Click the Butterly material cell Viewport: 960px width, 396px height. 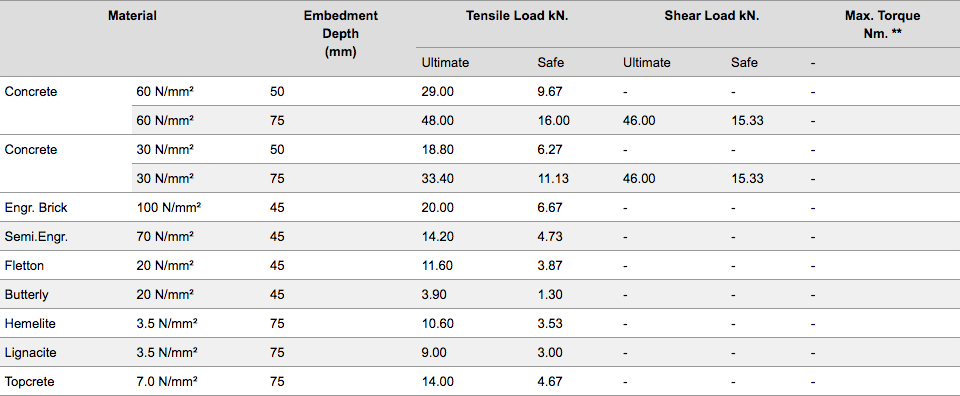tap(26, 294)
